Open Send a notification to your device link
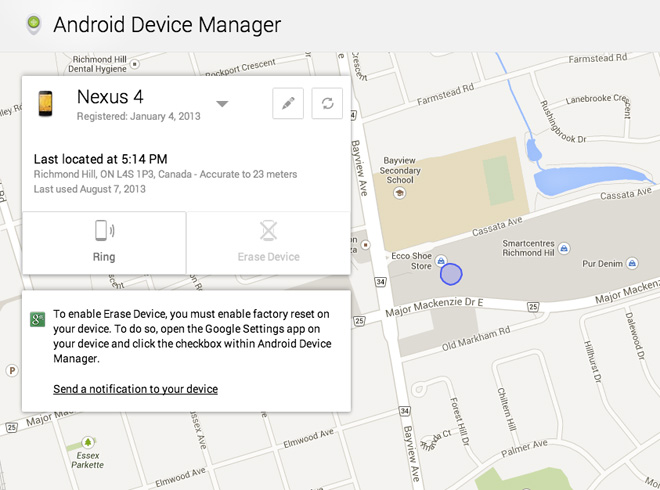660x490 pixels. tap(136, 389)
